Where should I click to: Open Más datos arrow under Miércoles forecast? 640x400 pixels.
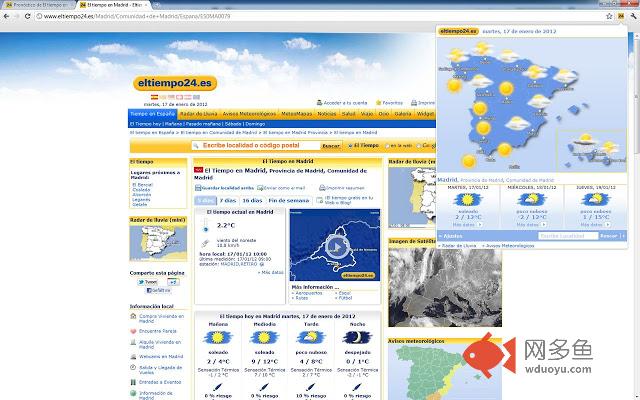(x=543, y=224)
